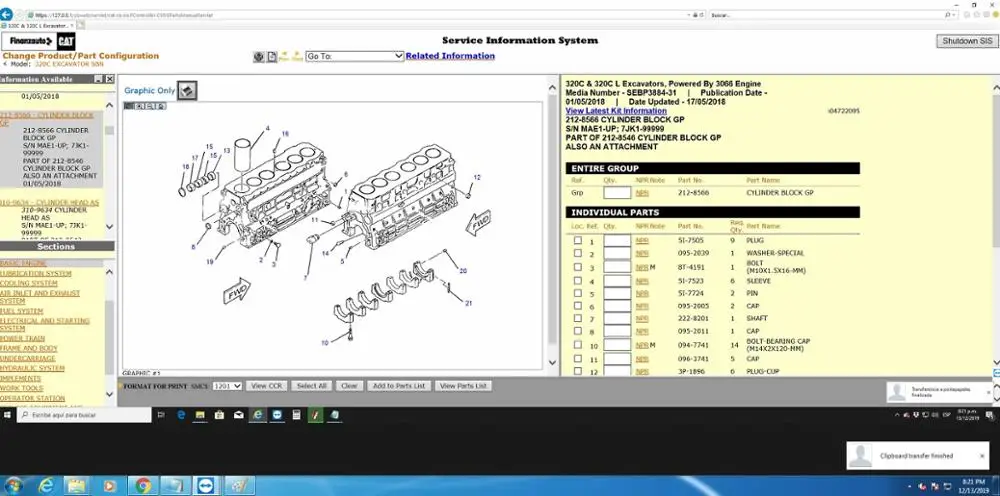Viewport: 1000px width, 496px height.
Task: Select Internet Explorer in the inner remote taskbar
Action: pyautogui.click(x=258, y=415)
